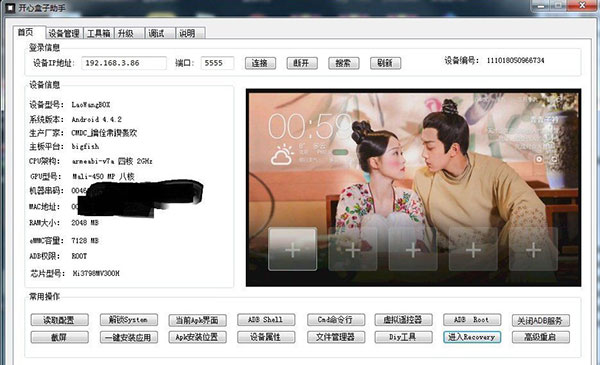Click the highlighted first plus tile in the preview
The height and width of the screenshot is (365, 600).
pos(293,249)
